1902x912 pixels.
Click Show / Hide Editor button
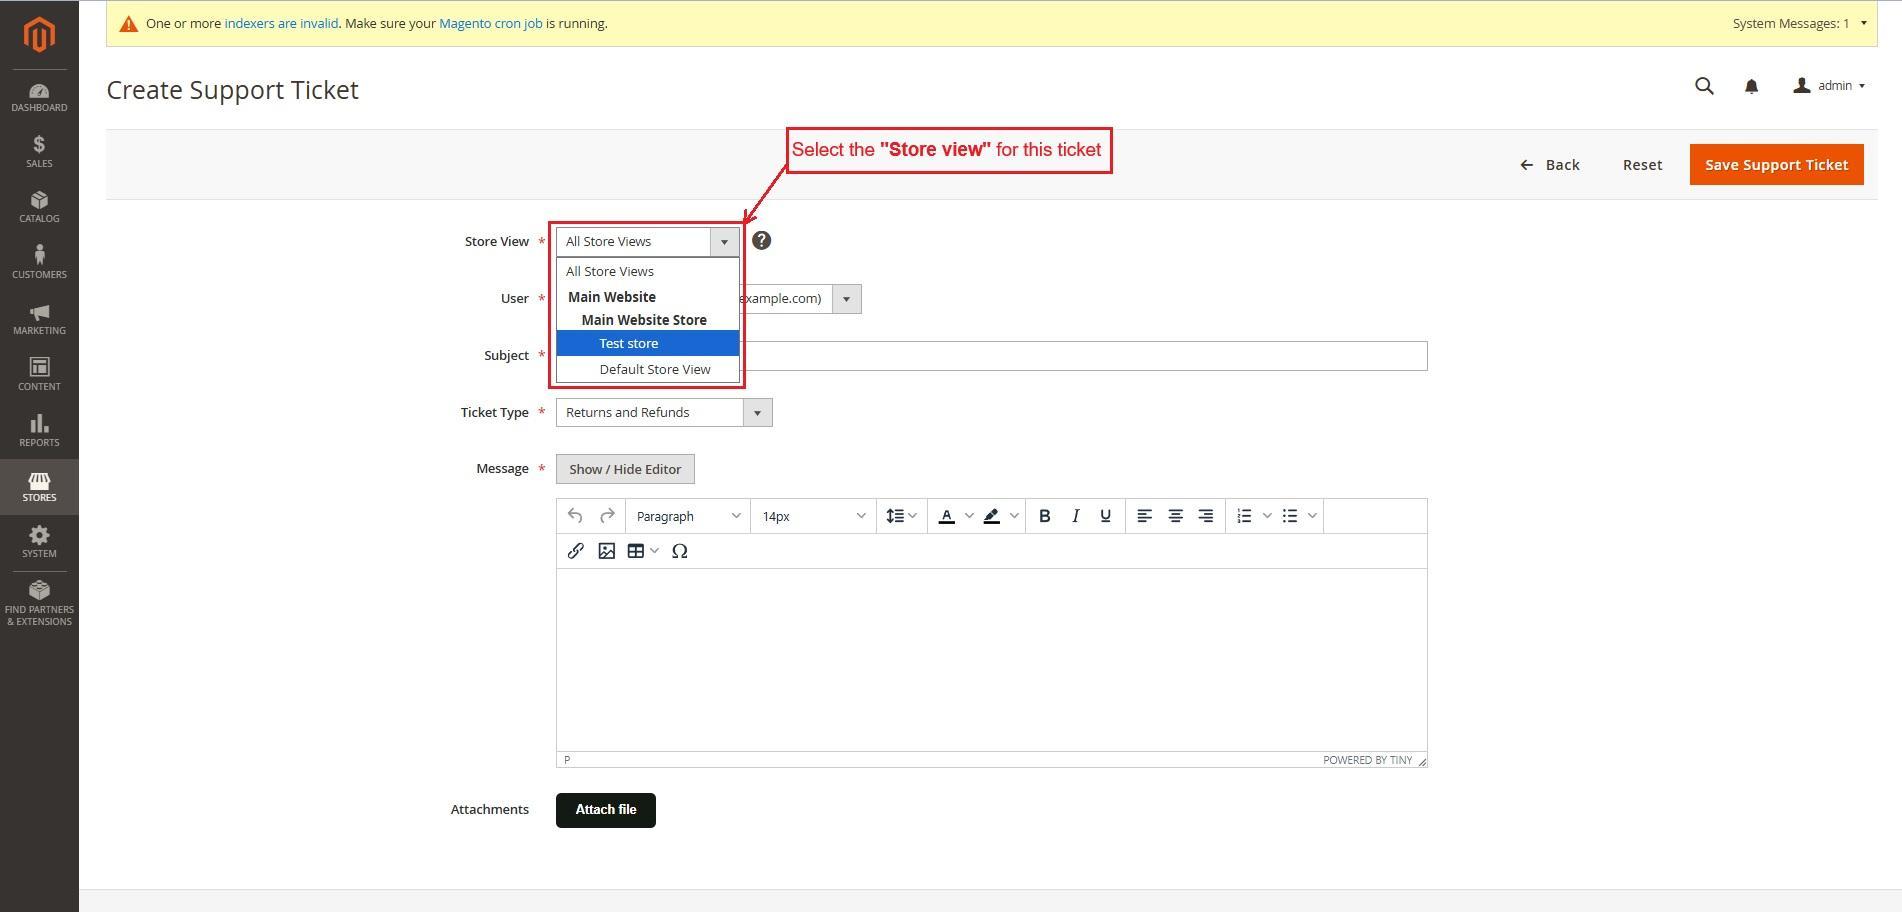coord(625,469)
